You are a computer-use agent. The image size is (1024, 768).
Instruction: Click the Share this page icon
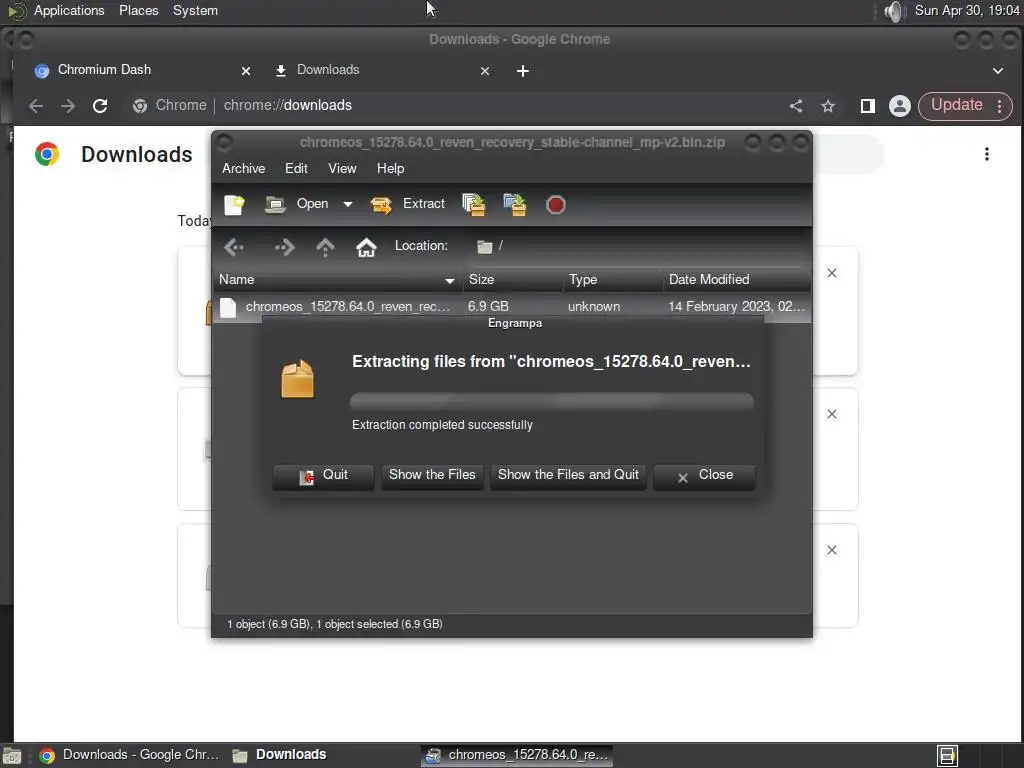click(795, 106)
